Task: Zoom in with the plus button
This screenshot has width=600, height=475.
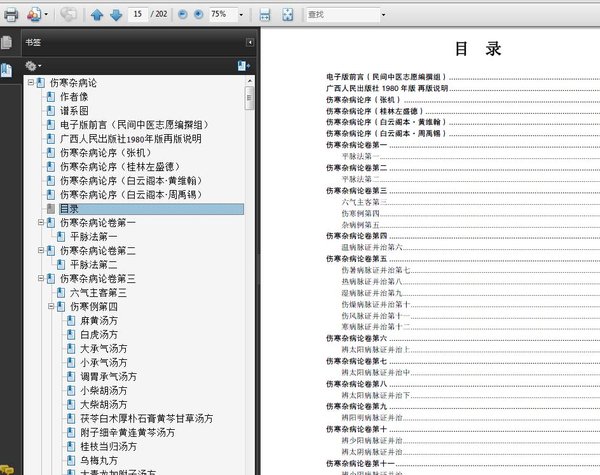Action: pyautogui.click(x=199, y=15)
